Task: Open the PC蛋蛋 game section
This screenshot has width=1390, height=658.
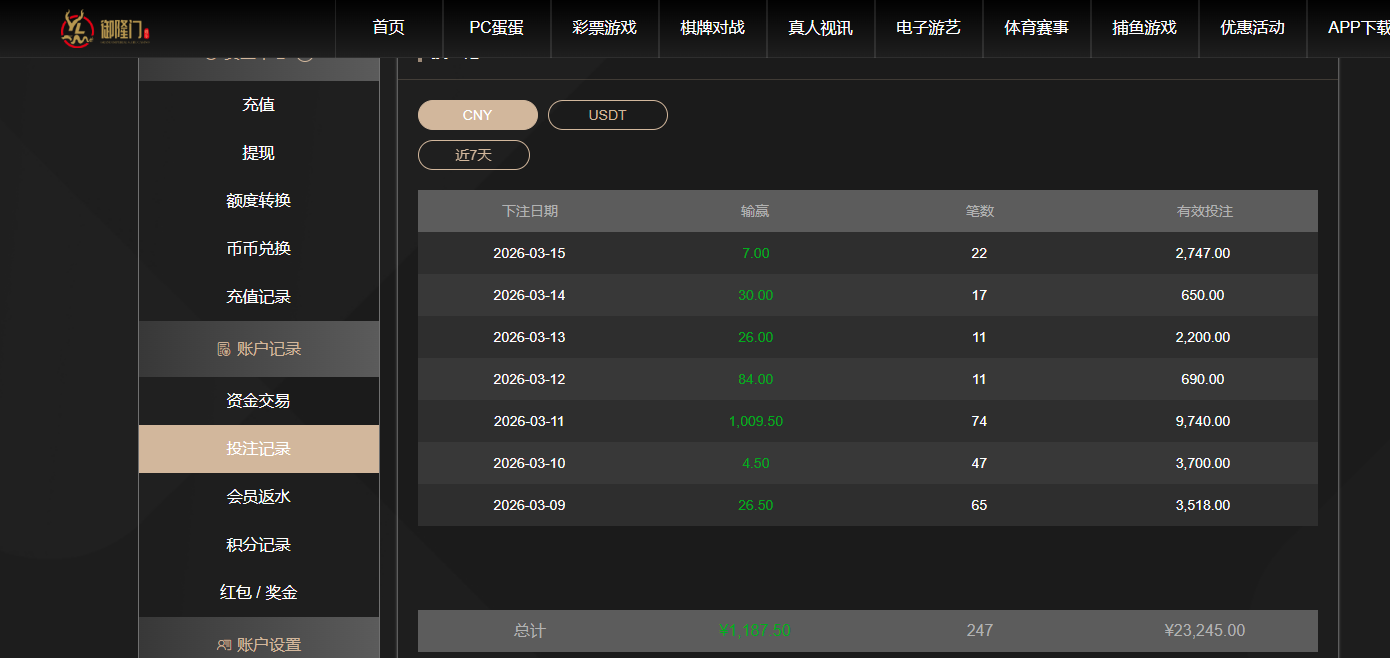Action: [x=495, y=28]
